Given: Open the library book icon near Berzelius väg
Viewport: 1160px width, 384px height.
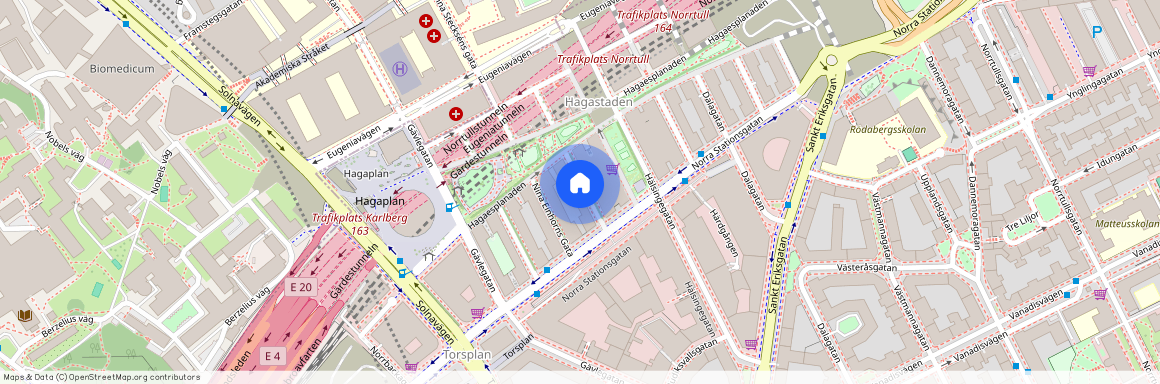Looking at the screenshot, I should coord(25,316).
